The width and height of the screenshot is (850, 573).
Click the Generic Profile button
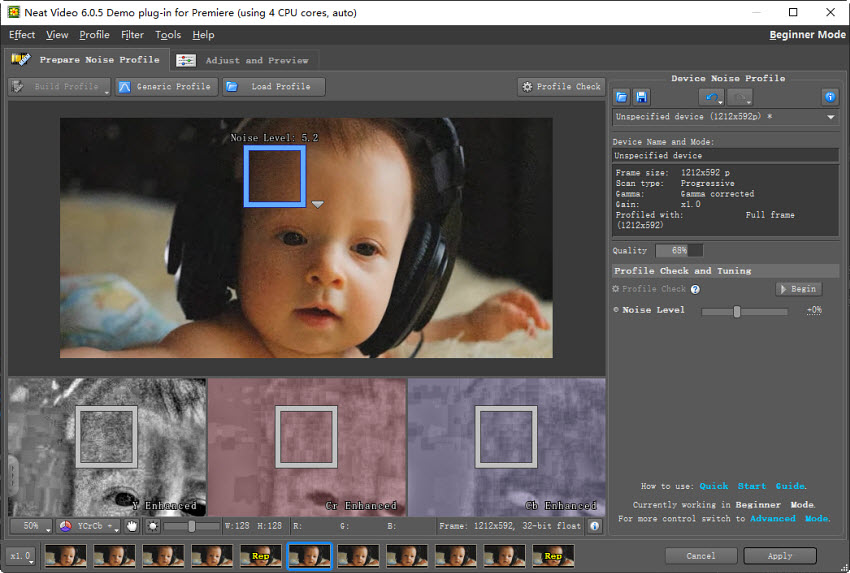166,87
